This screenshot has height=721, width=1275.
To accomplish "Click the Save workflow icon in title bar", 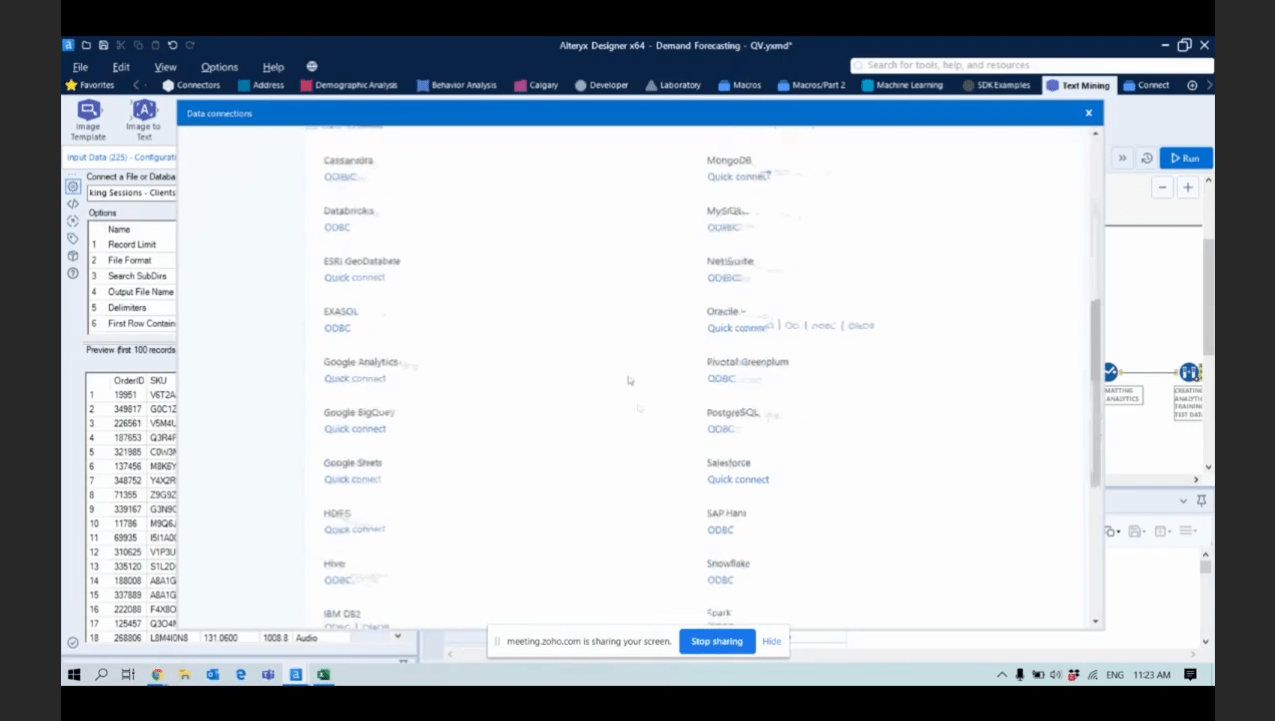I will click(x=103, y=45).
